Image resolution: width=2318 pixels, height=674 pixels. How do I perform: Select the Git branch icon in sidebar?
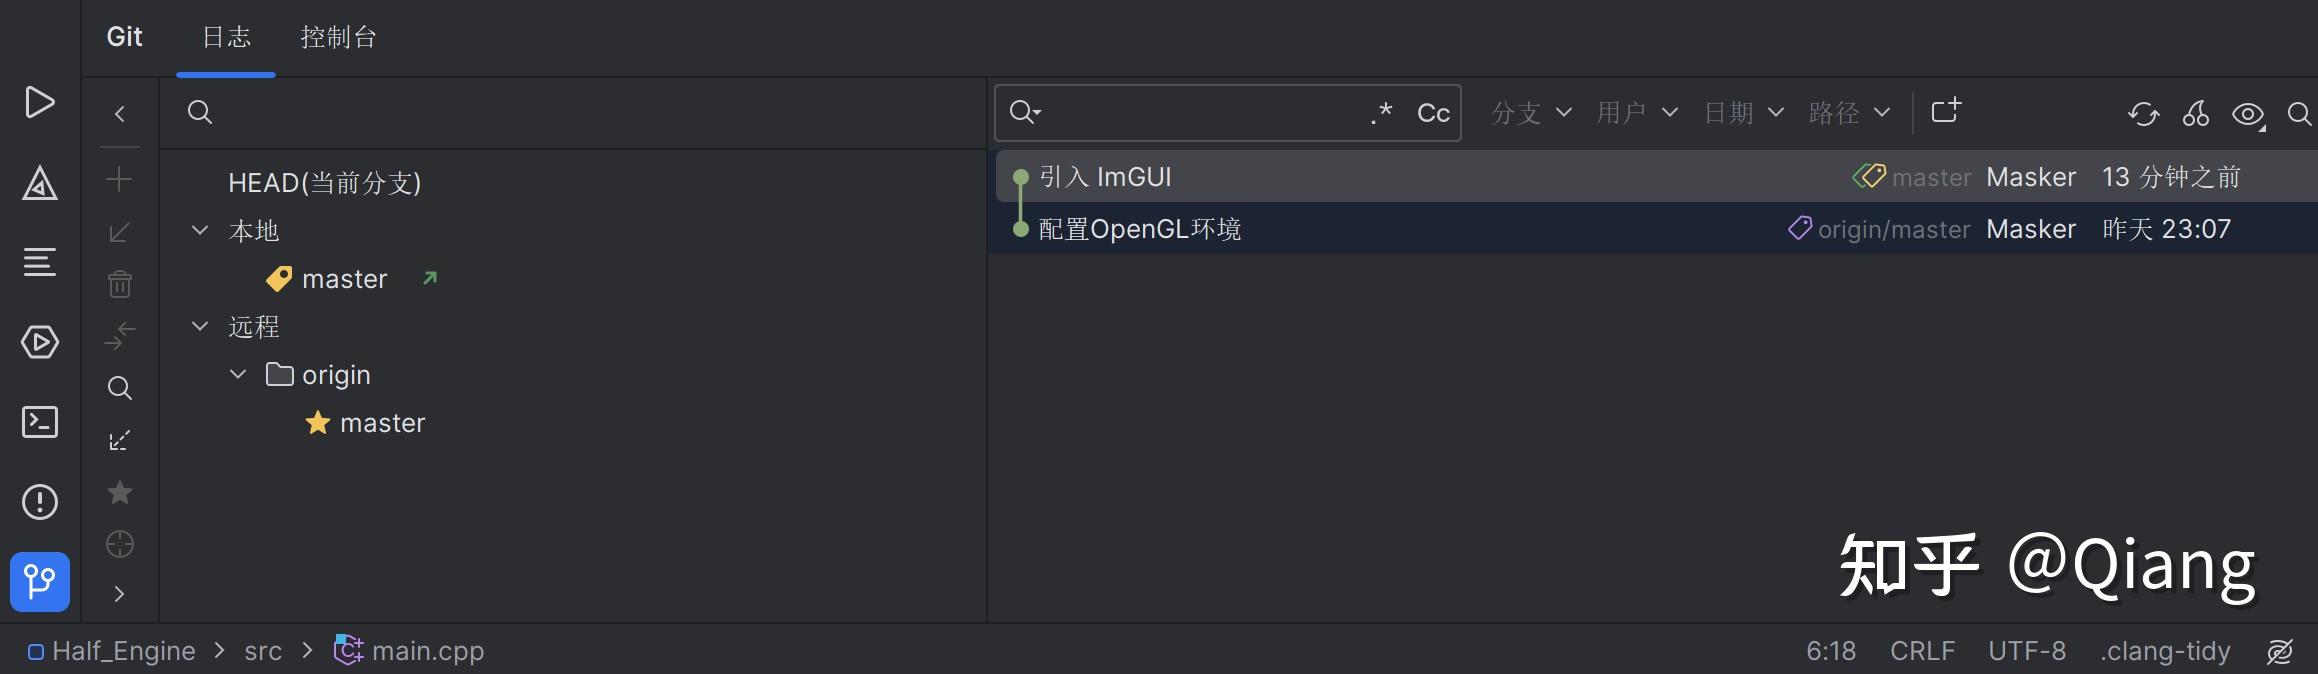(x=40, y=582)
